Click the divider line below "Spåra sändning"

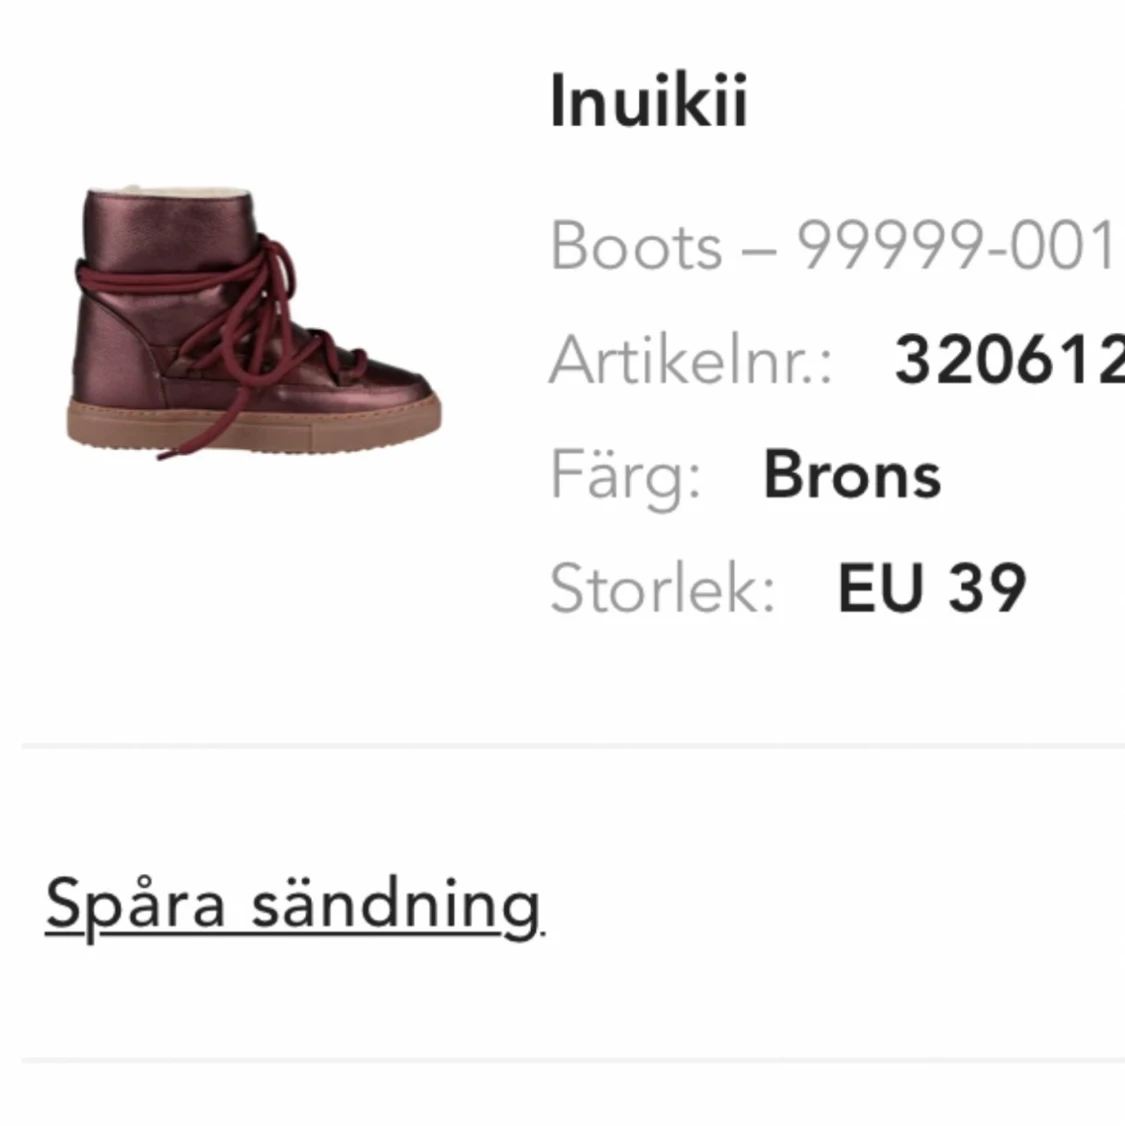pyautogui.click(x=572, y=1060)
